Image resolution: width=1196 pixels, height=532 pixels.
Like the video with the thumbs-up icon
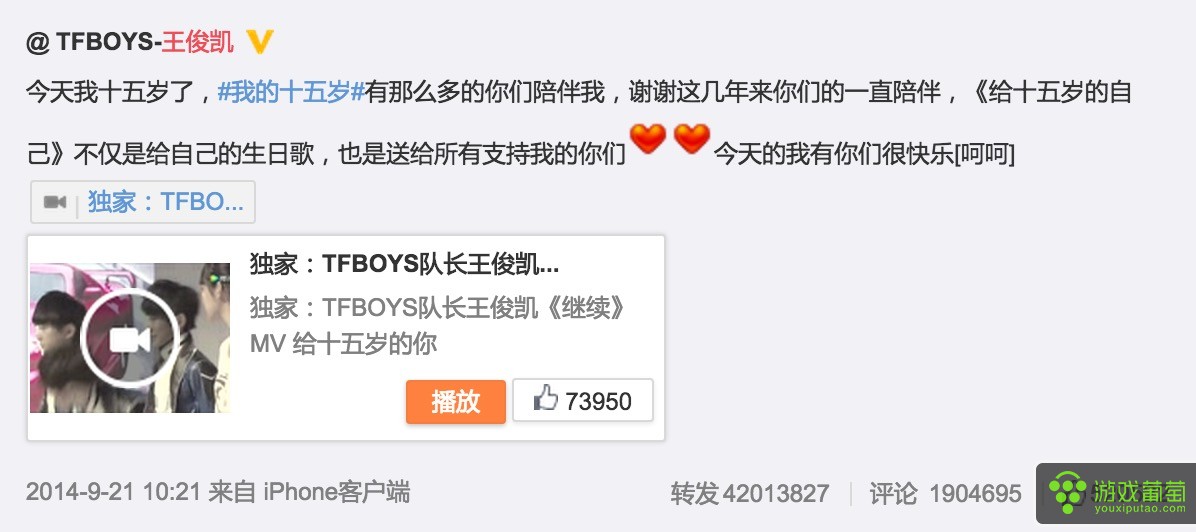click(546, 399)
